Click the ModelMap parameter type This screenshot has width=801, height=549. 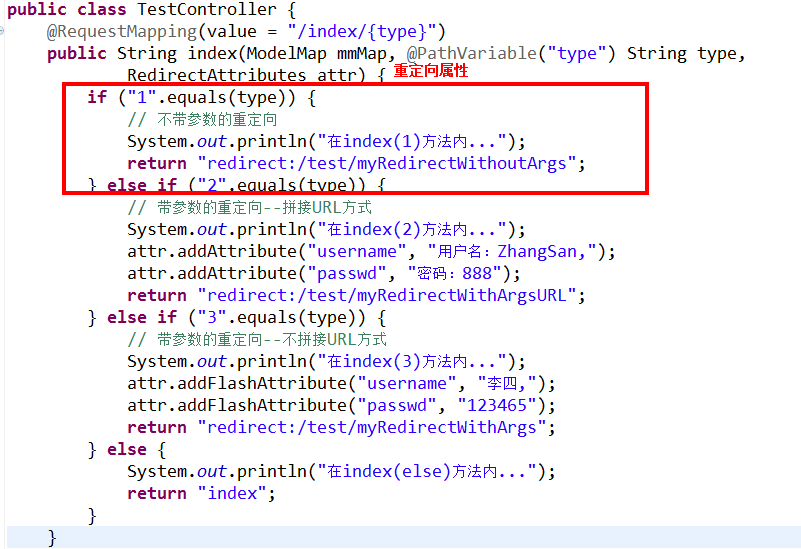(x=287, y=54)
